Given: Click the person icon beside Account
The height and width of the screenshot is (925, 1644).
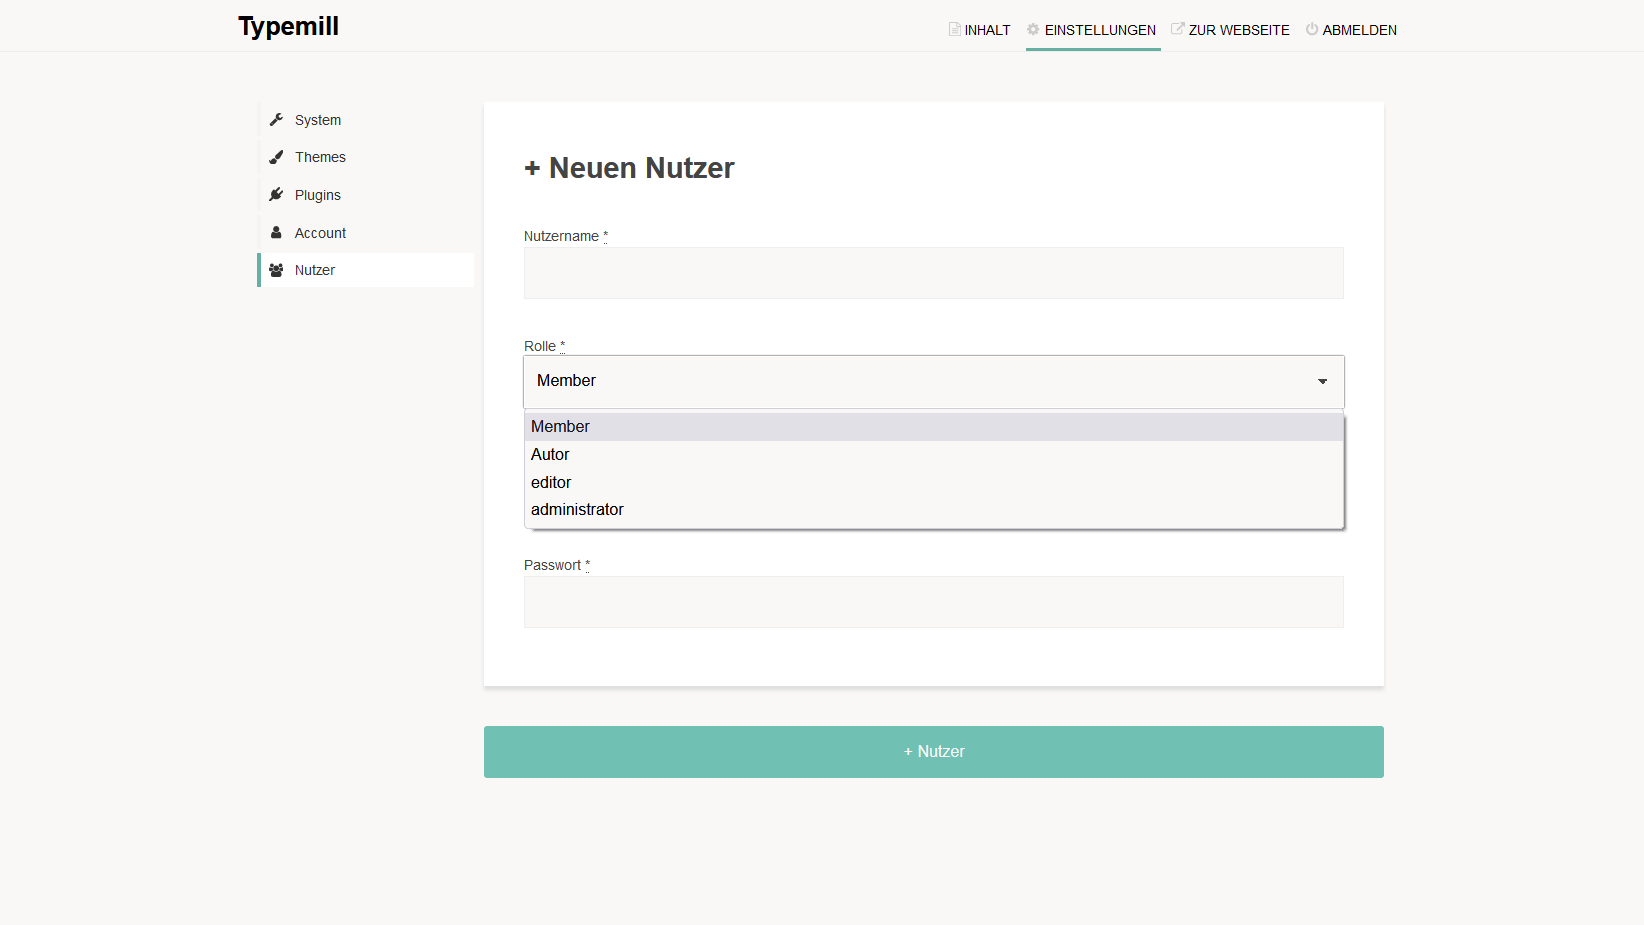Looking at the screenshot, I should pos(277,233).
